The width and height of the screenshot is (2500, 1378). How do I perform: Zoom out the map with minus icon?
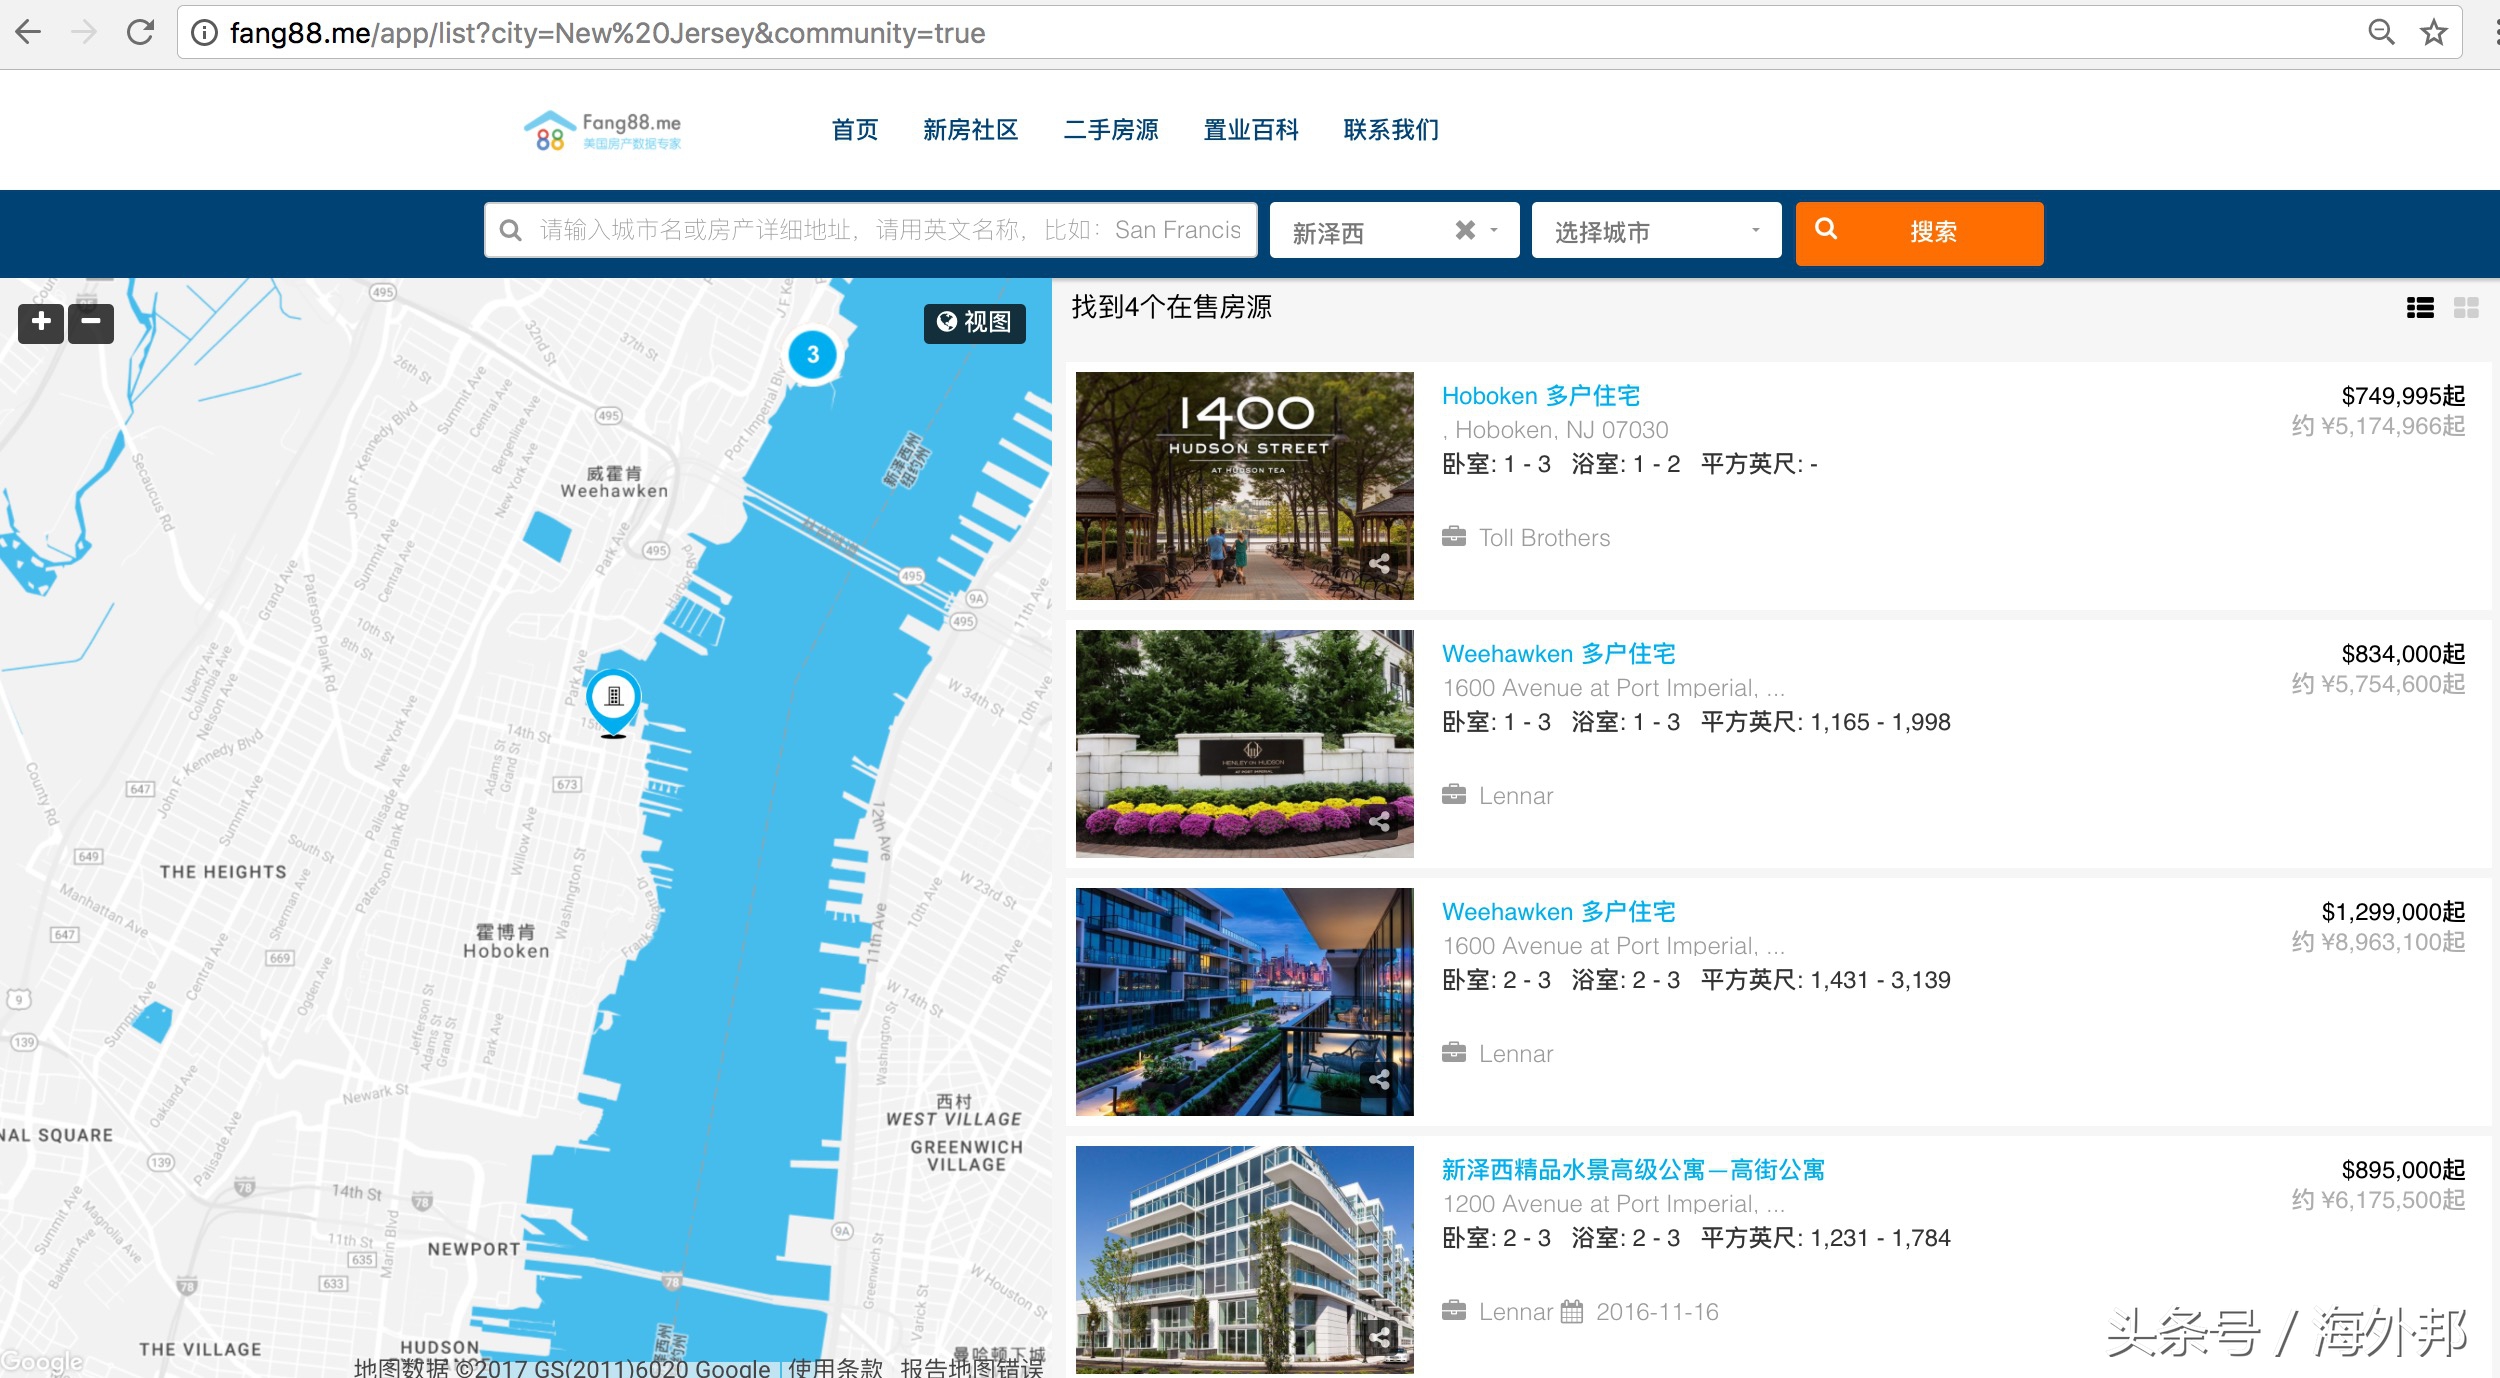pos(91,323)
